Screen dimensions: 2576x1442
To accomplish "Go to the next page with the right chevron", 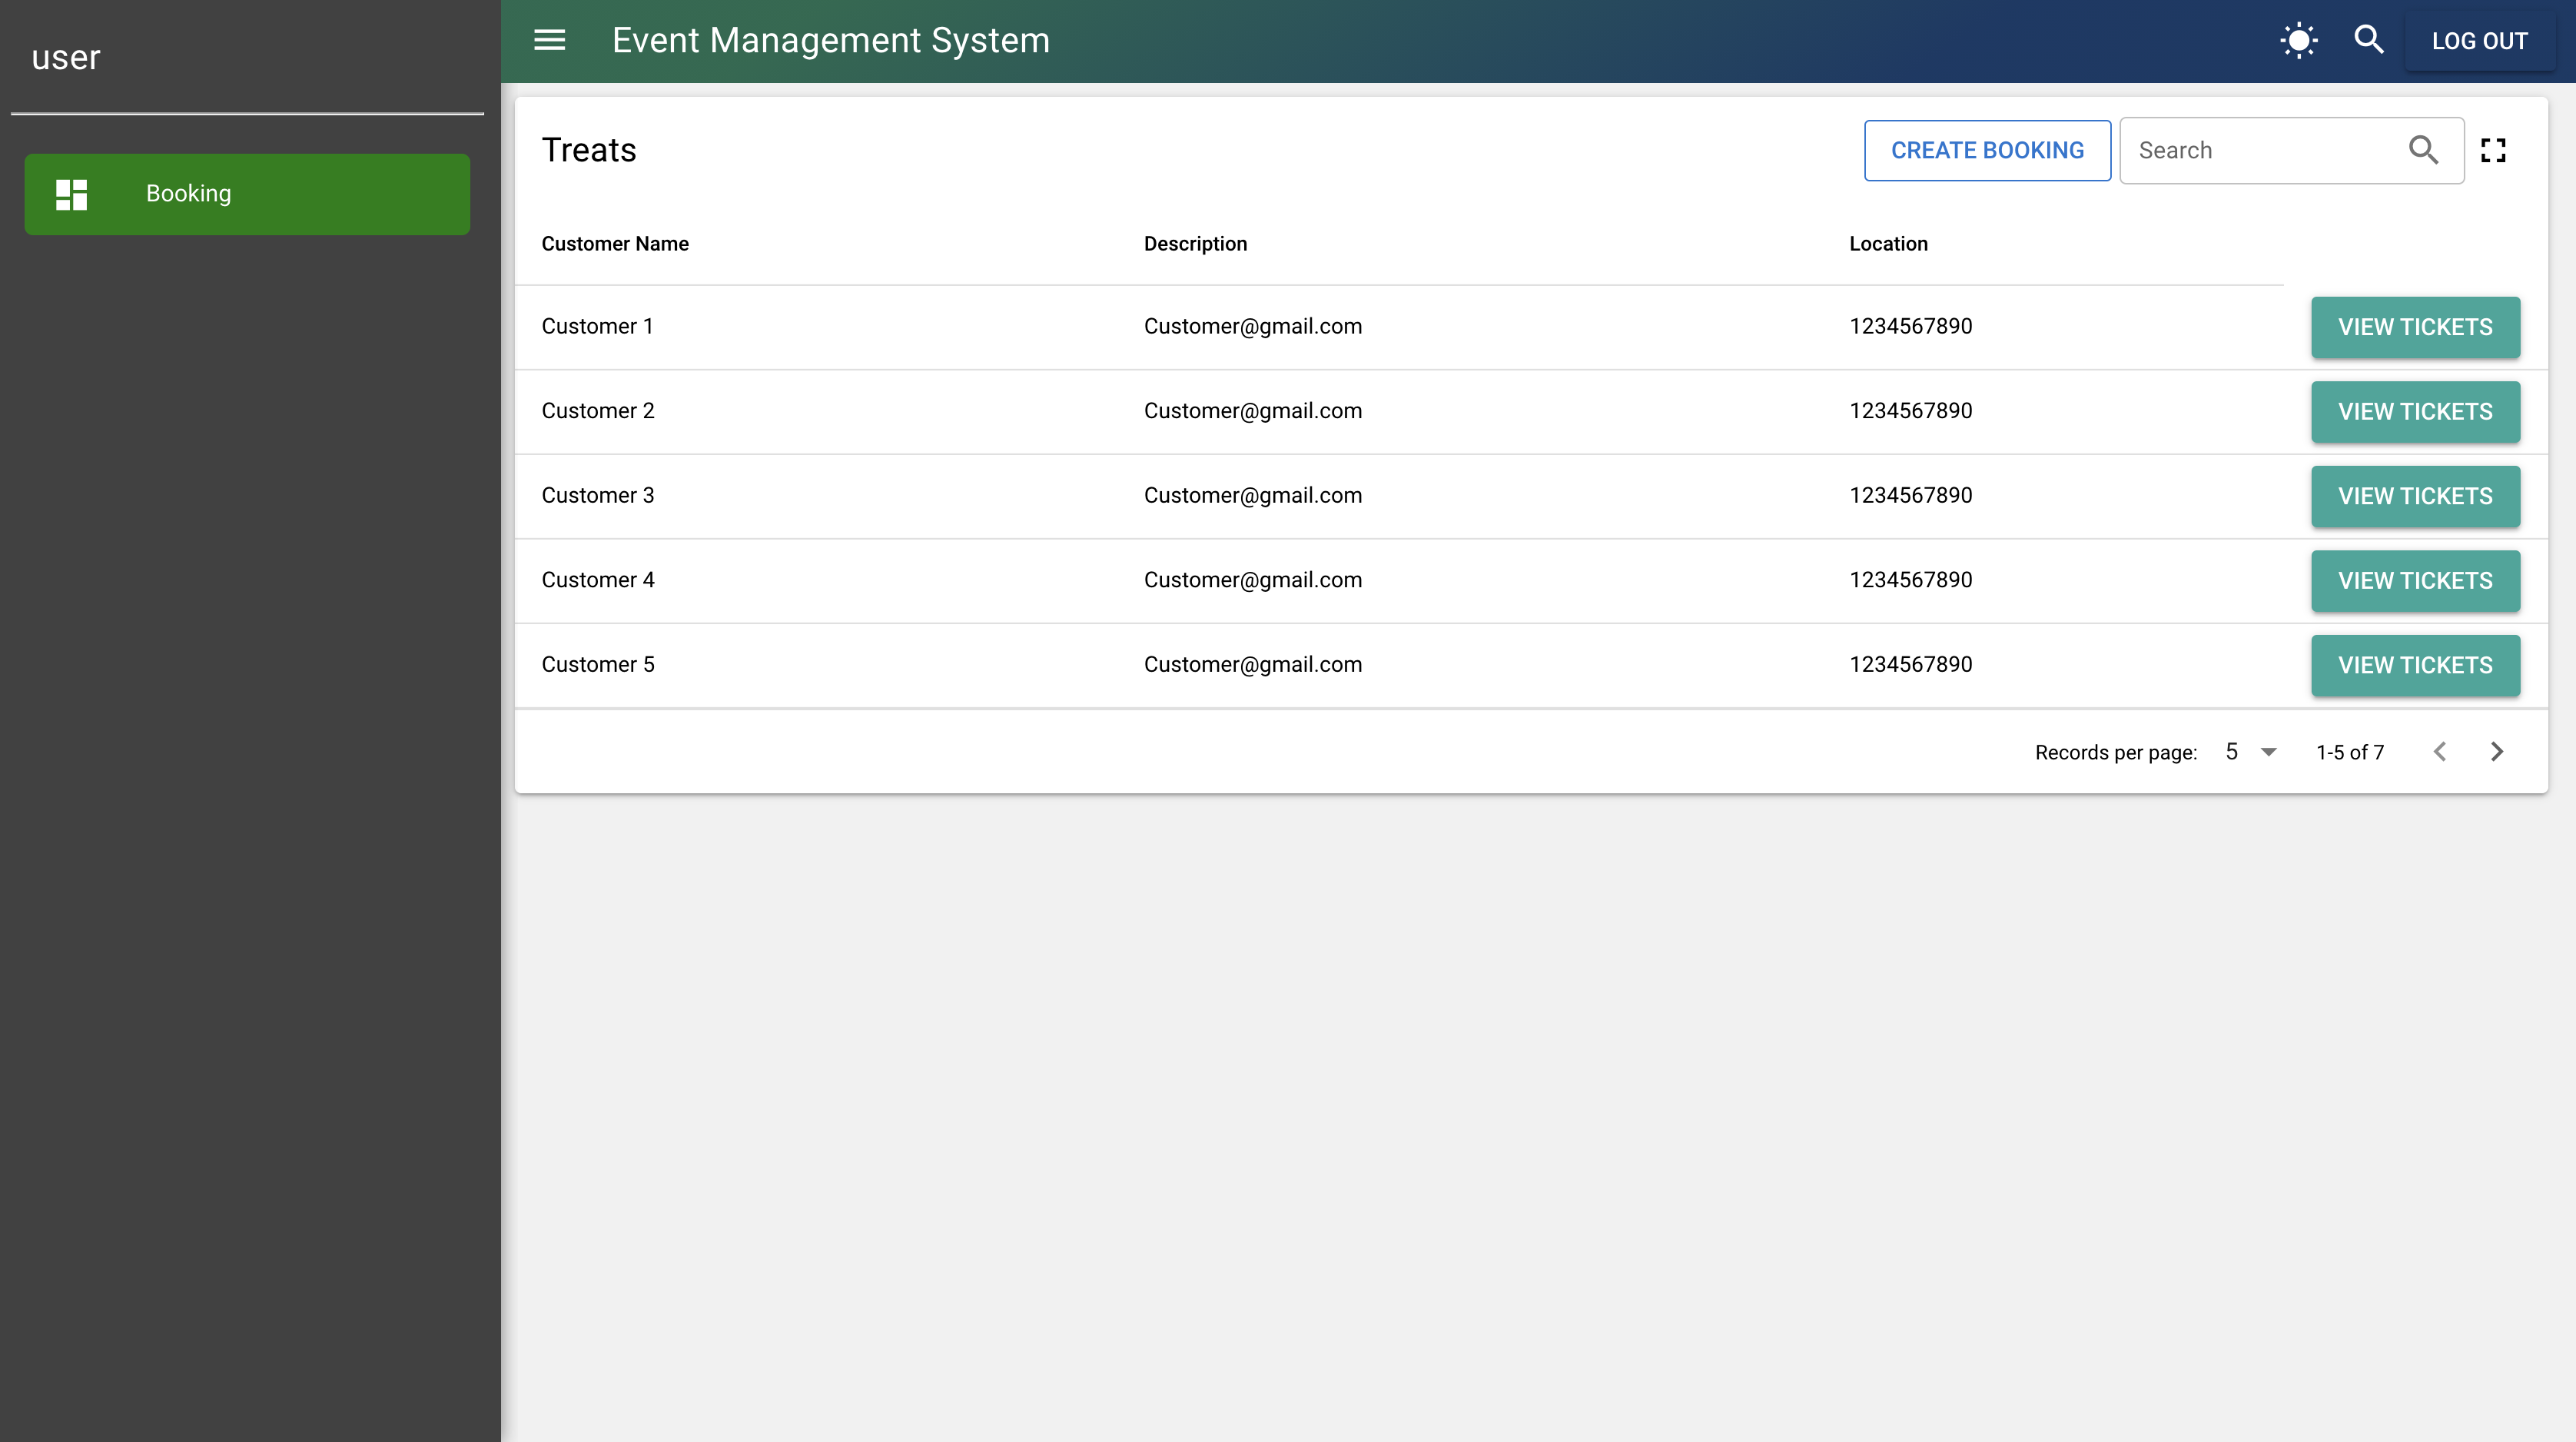I will click(2497, 751).
